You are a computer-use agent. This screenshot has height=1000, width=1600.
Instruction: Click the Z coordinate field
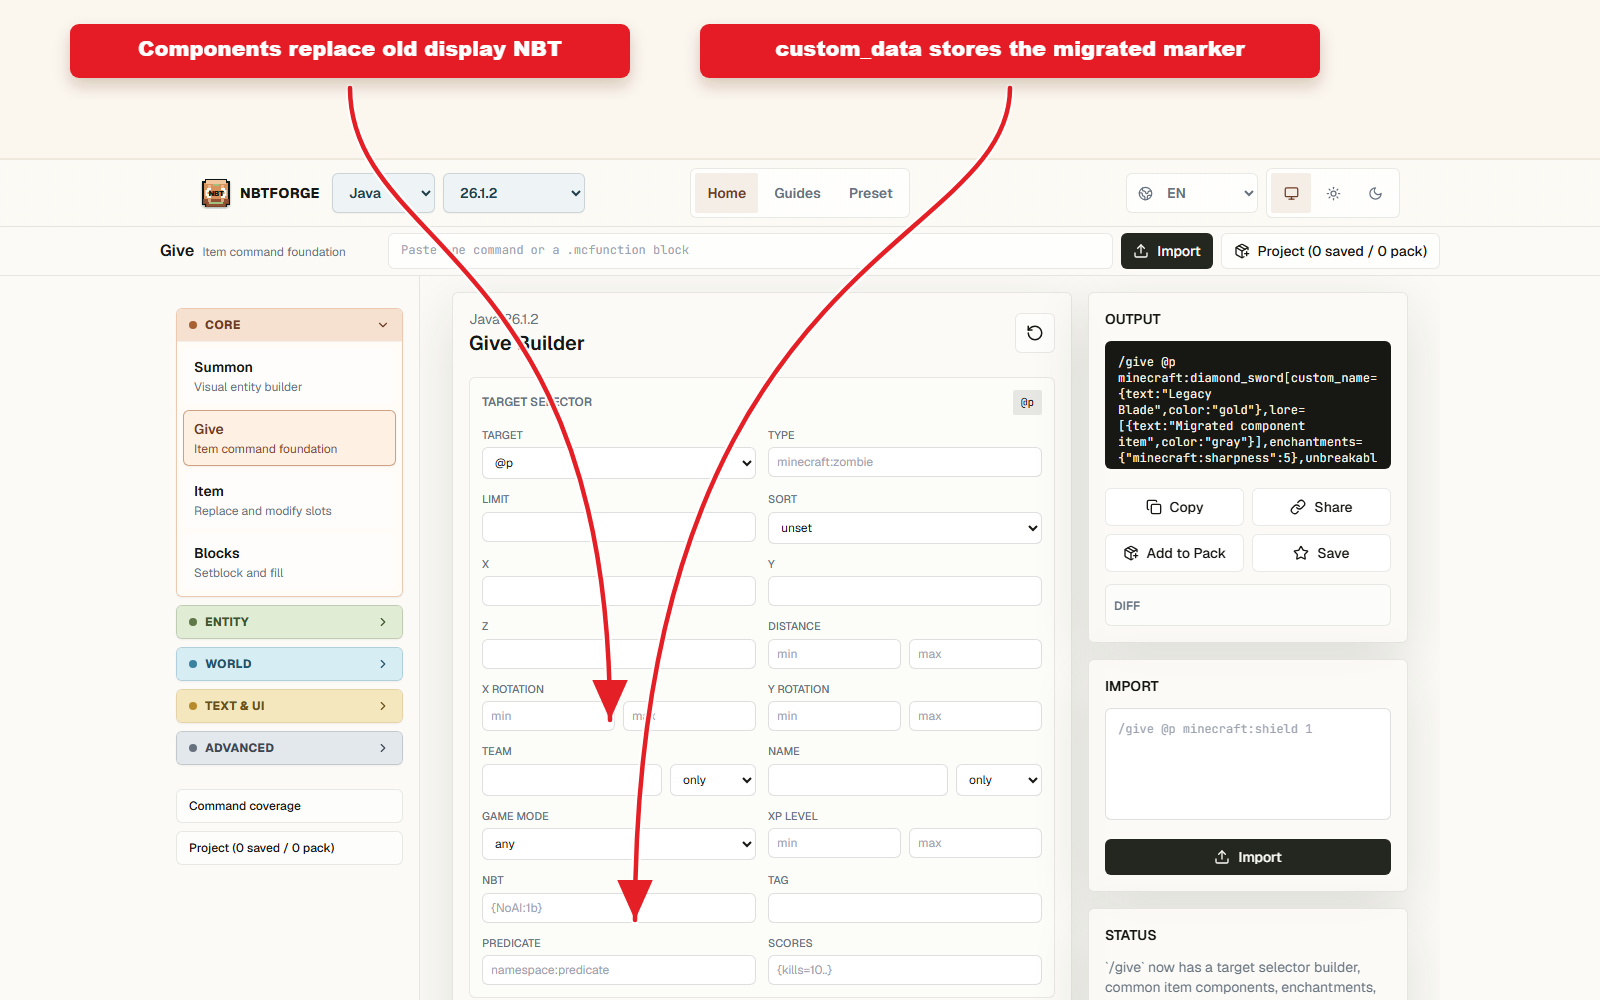coord(619,654)
